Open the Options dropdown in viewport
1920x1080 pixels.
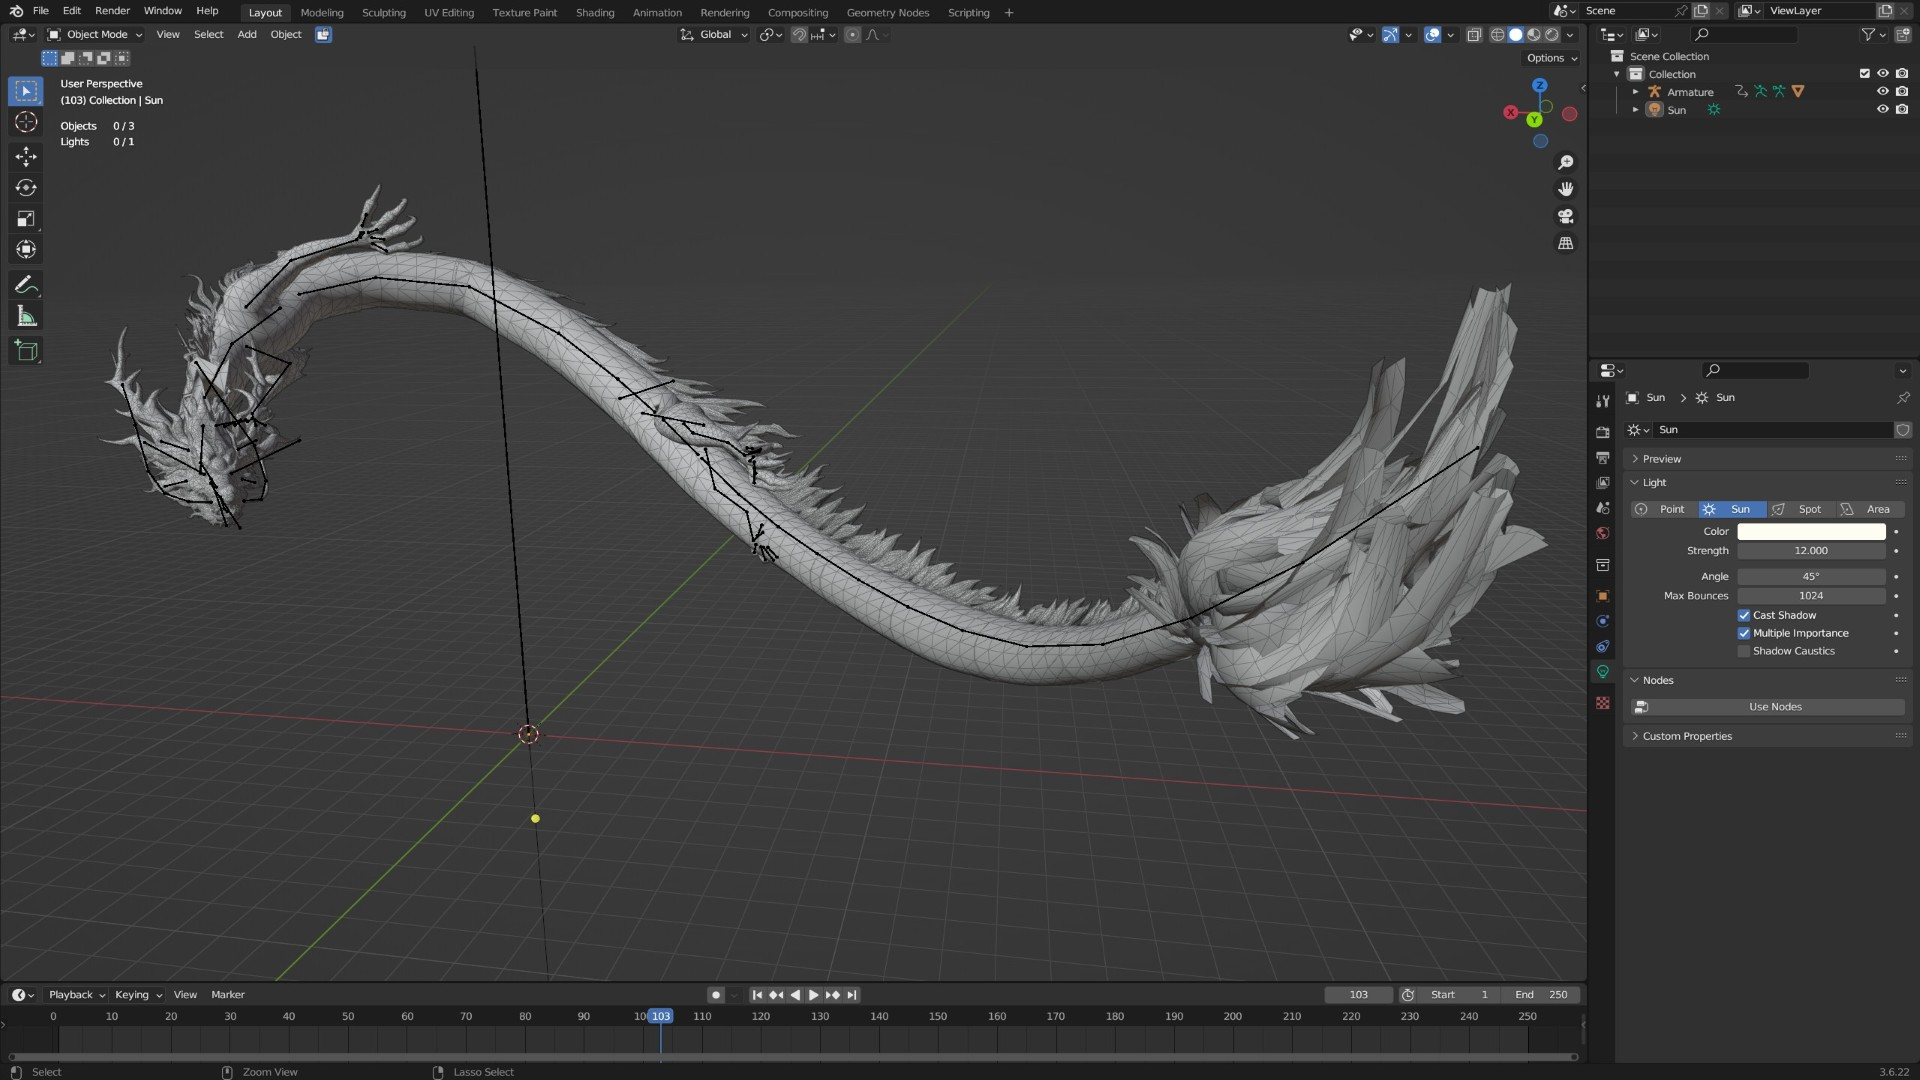1551,58
